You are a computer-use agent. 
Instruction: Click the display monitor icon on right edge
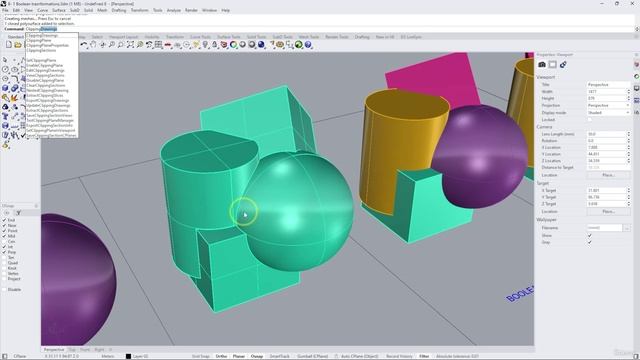(x=637, y=89)
